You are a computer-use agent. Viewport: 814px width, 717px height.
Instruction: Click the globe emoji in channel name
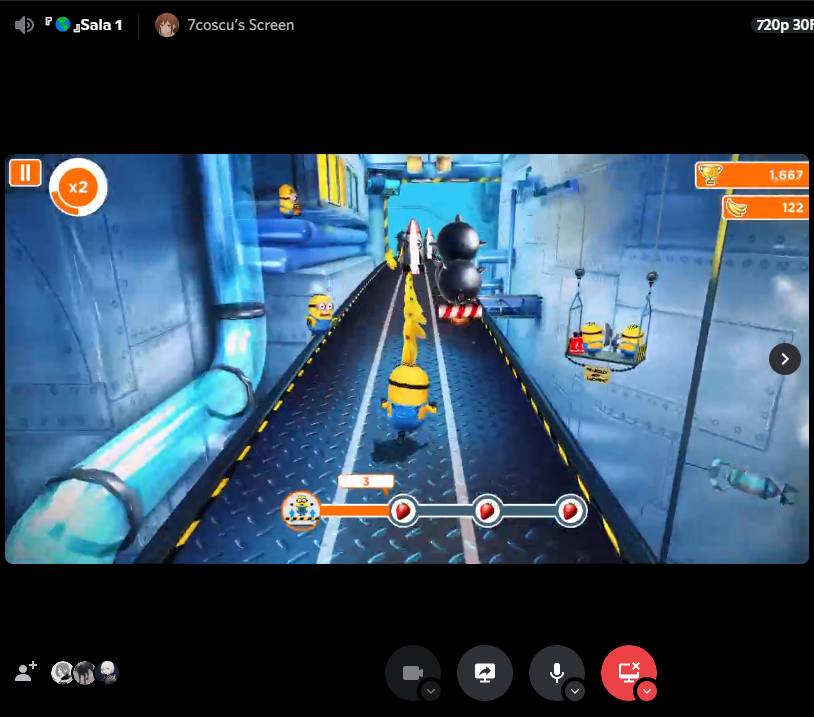point(63,24)
